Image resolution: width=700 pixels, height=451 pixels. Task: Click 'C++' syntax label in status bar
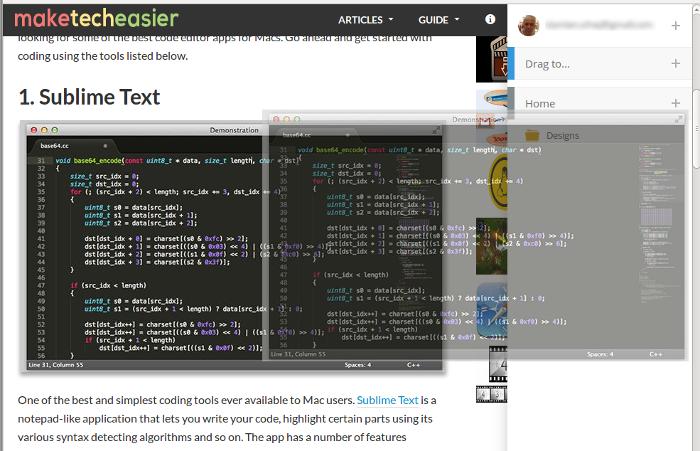tap(413, 365)
